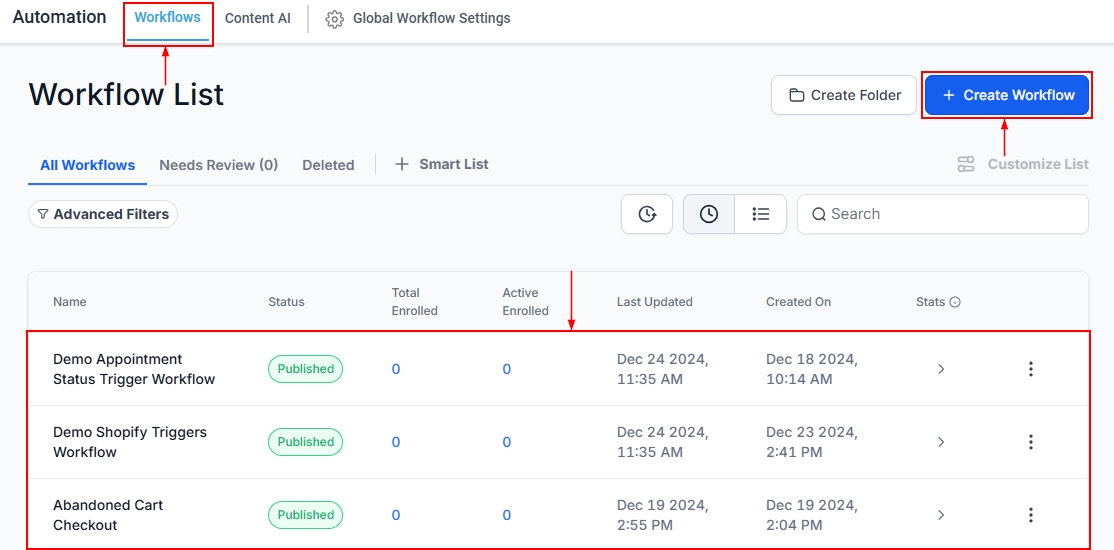Click the plus icon beside Smart List

402,164
